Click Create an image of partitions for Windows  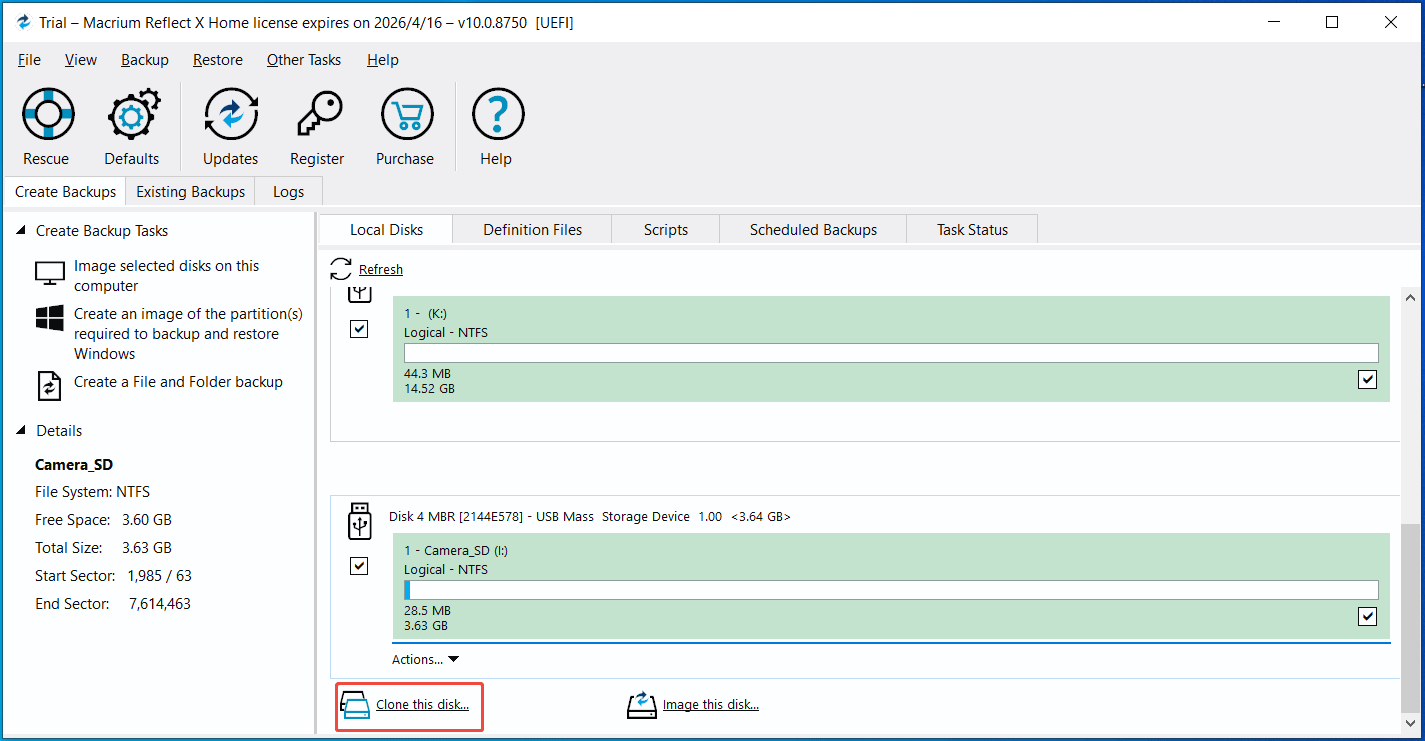pos(188,334)
